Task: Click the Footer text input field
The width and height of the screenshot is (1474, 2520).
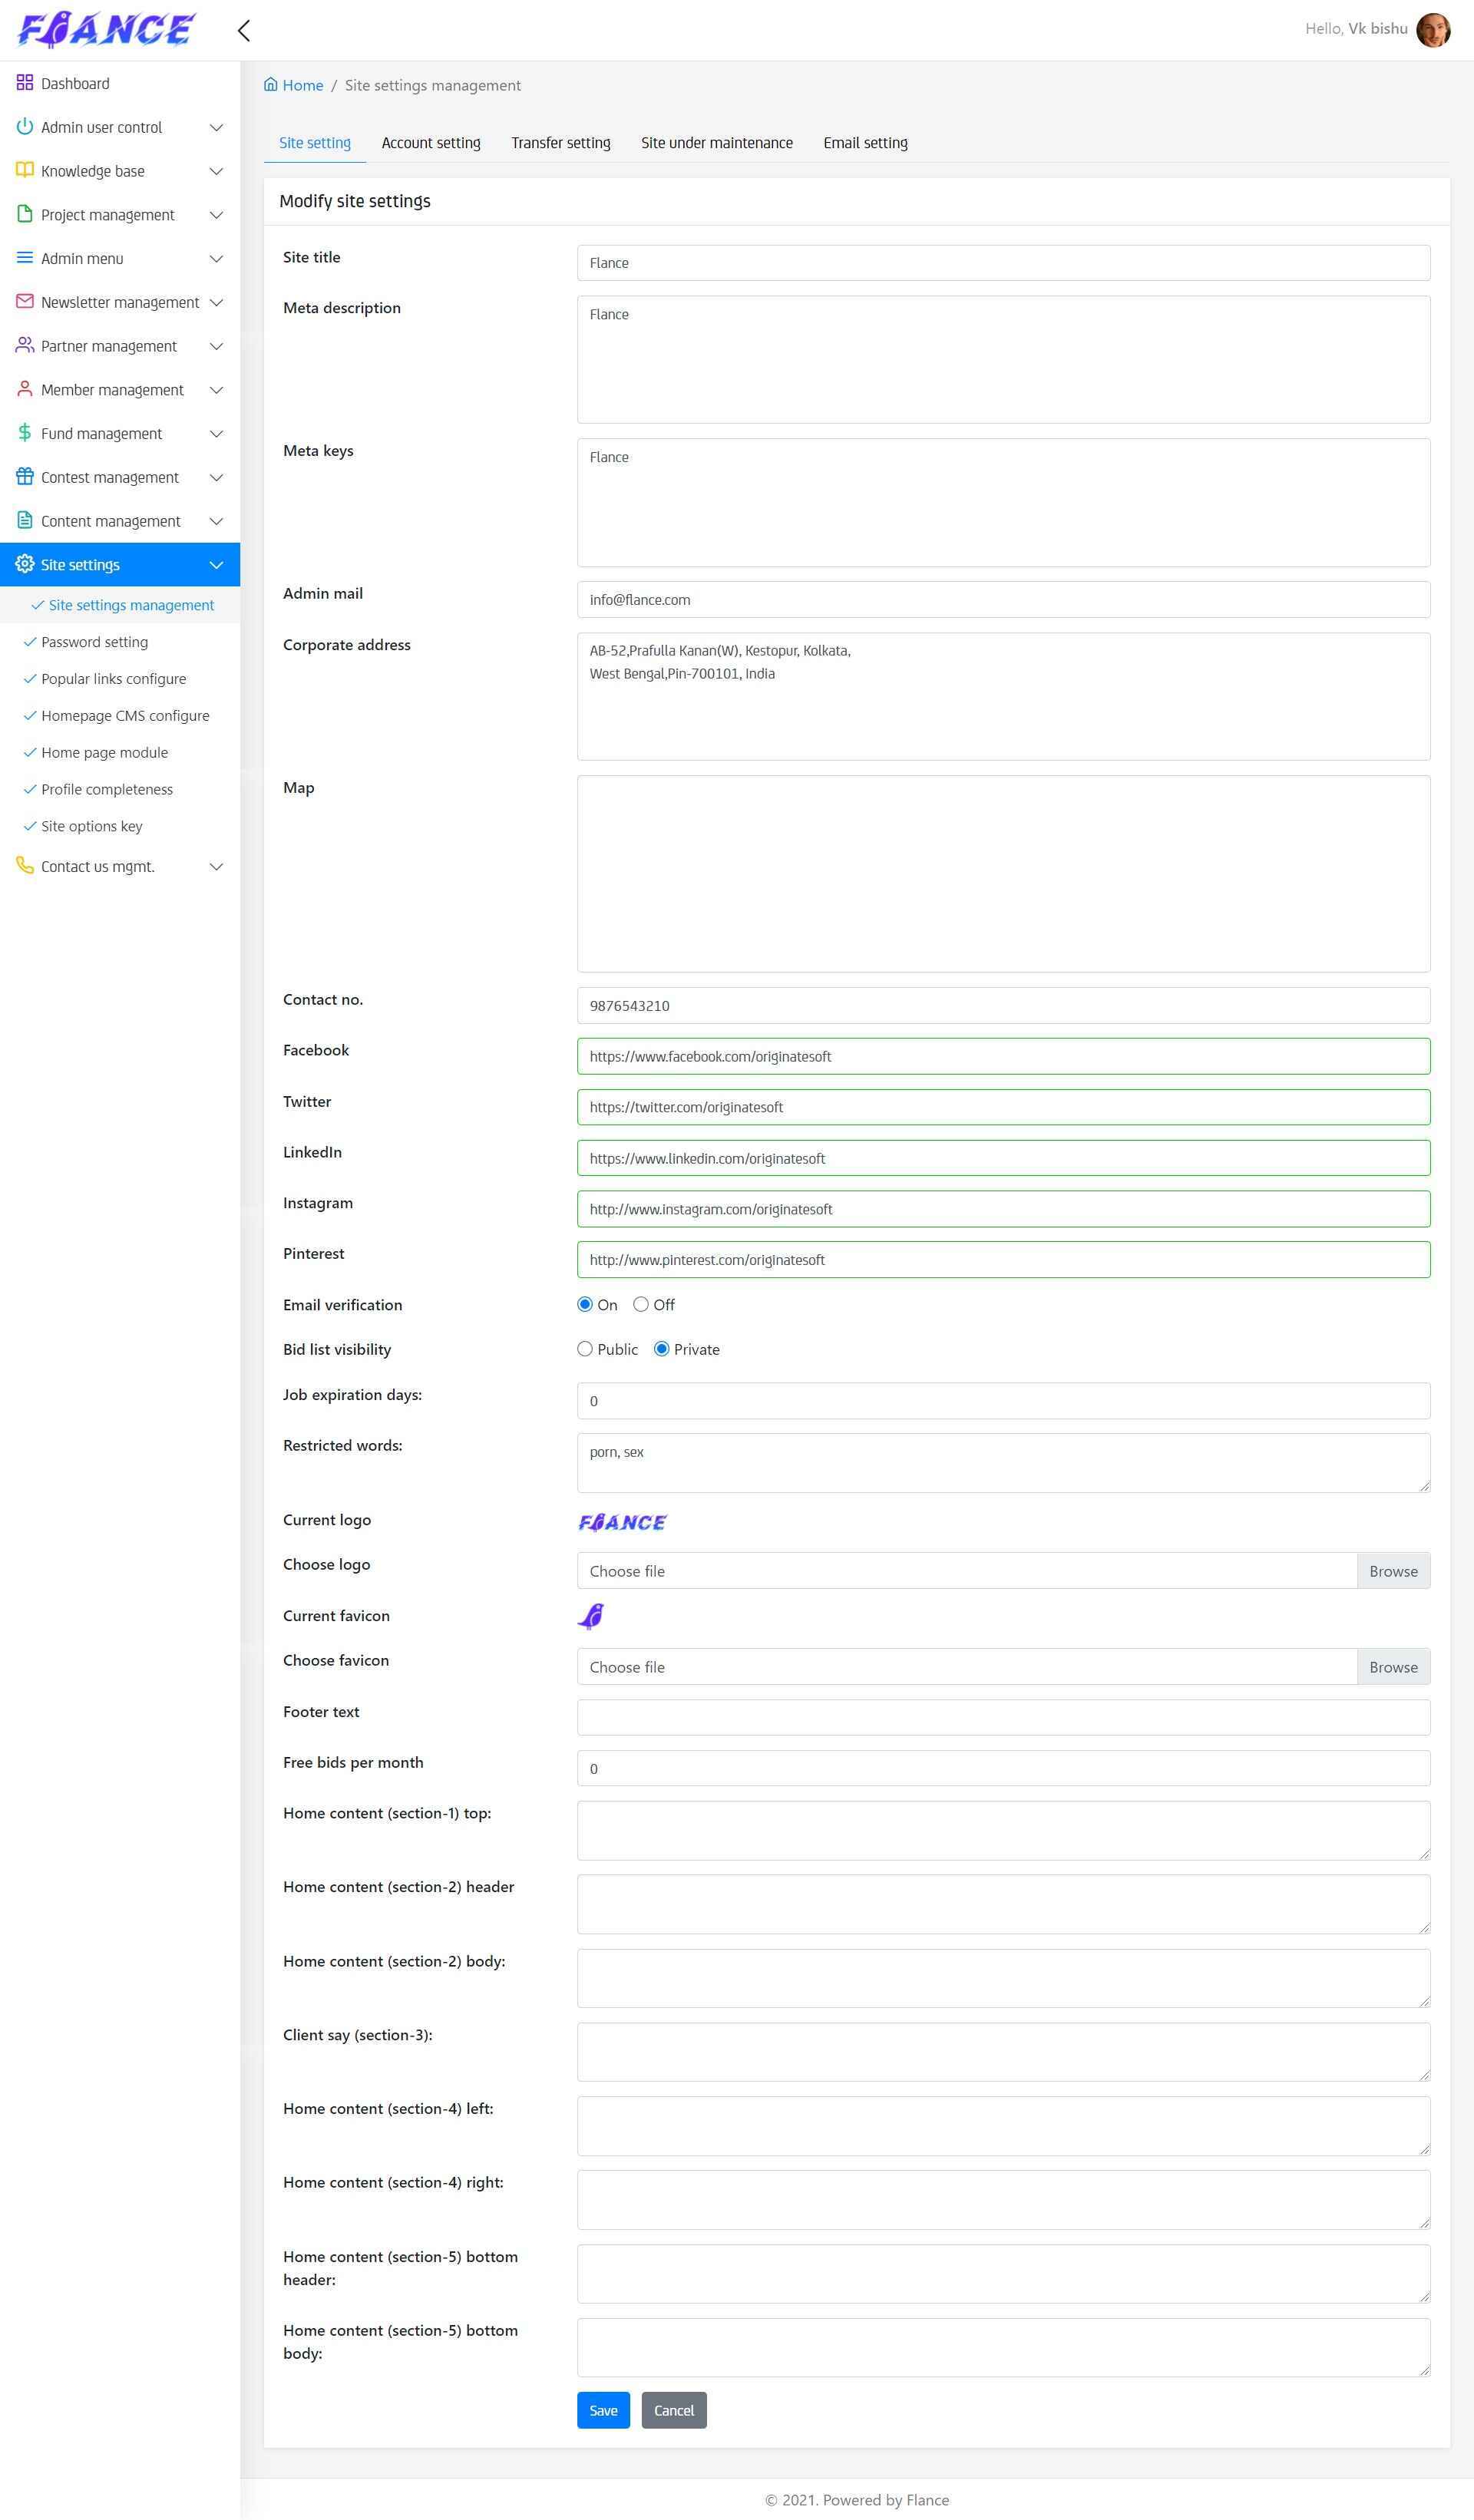Action: [x=1003, y=1717]
